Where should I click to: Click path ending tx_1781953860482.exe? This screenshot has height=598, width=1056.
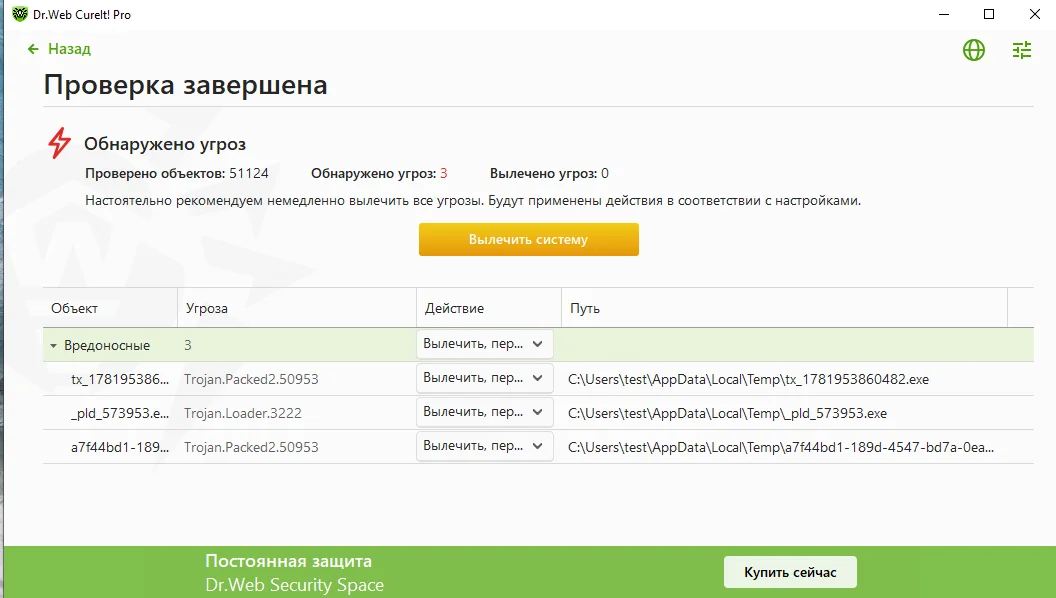[748, 379]
